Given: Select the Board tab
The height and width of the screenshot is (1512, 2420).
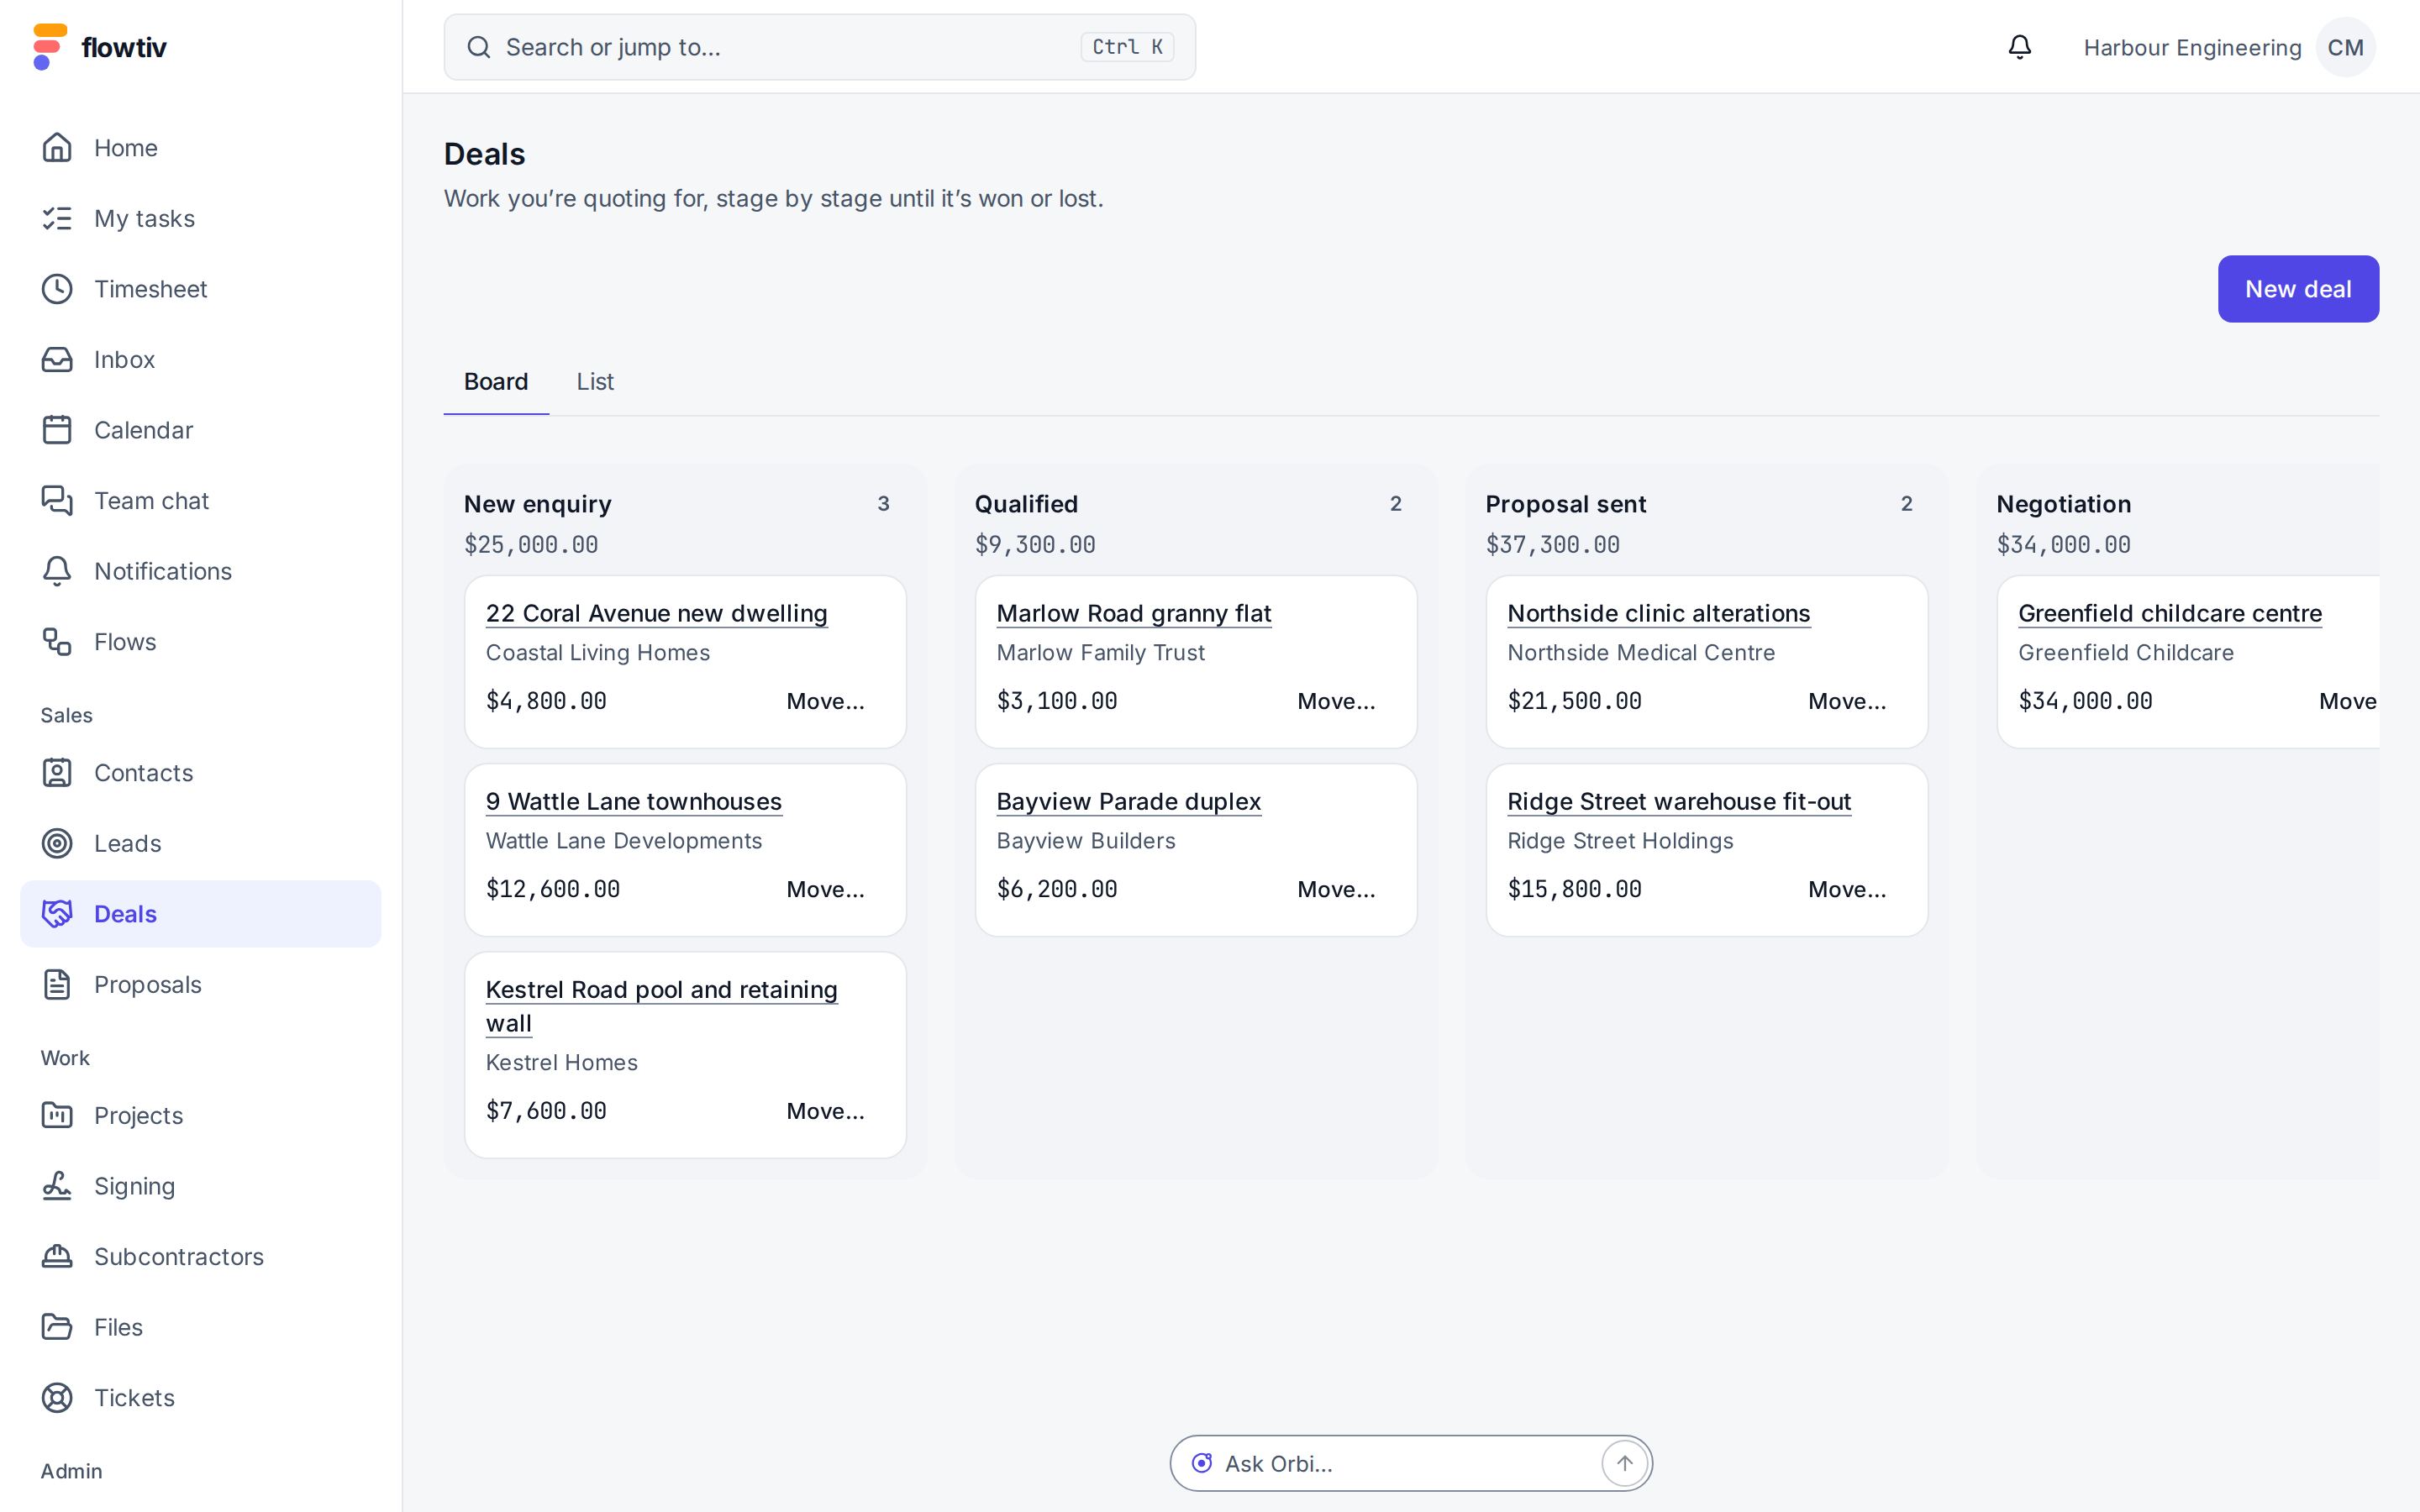Looking at the screenshot, I should (x=496, y=382).
